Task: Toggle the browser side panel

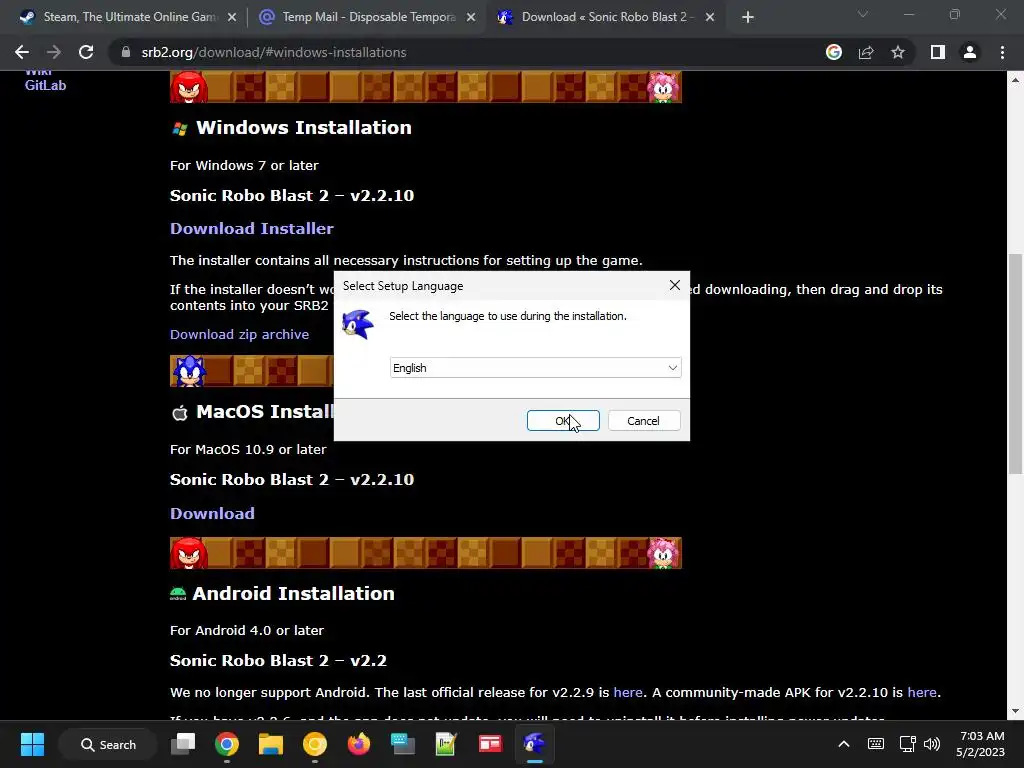Action: [x=938, y=52]
